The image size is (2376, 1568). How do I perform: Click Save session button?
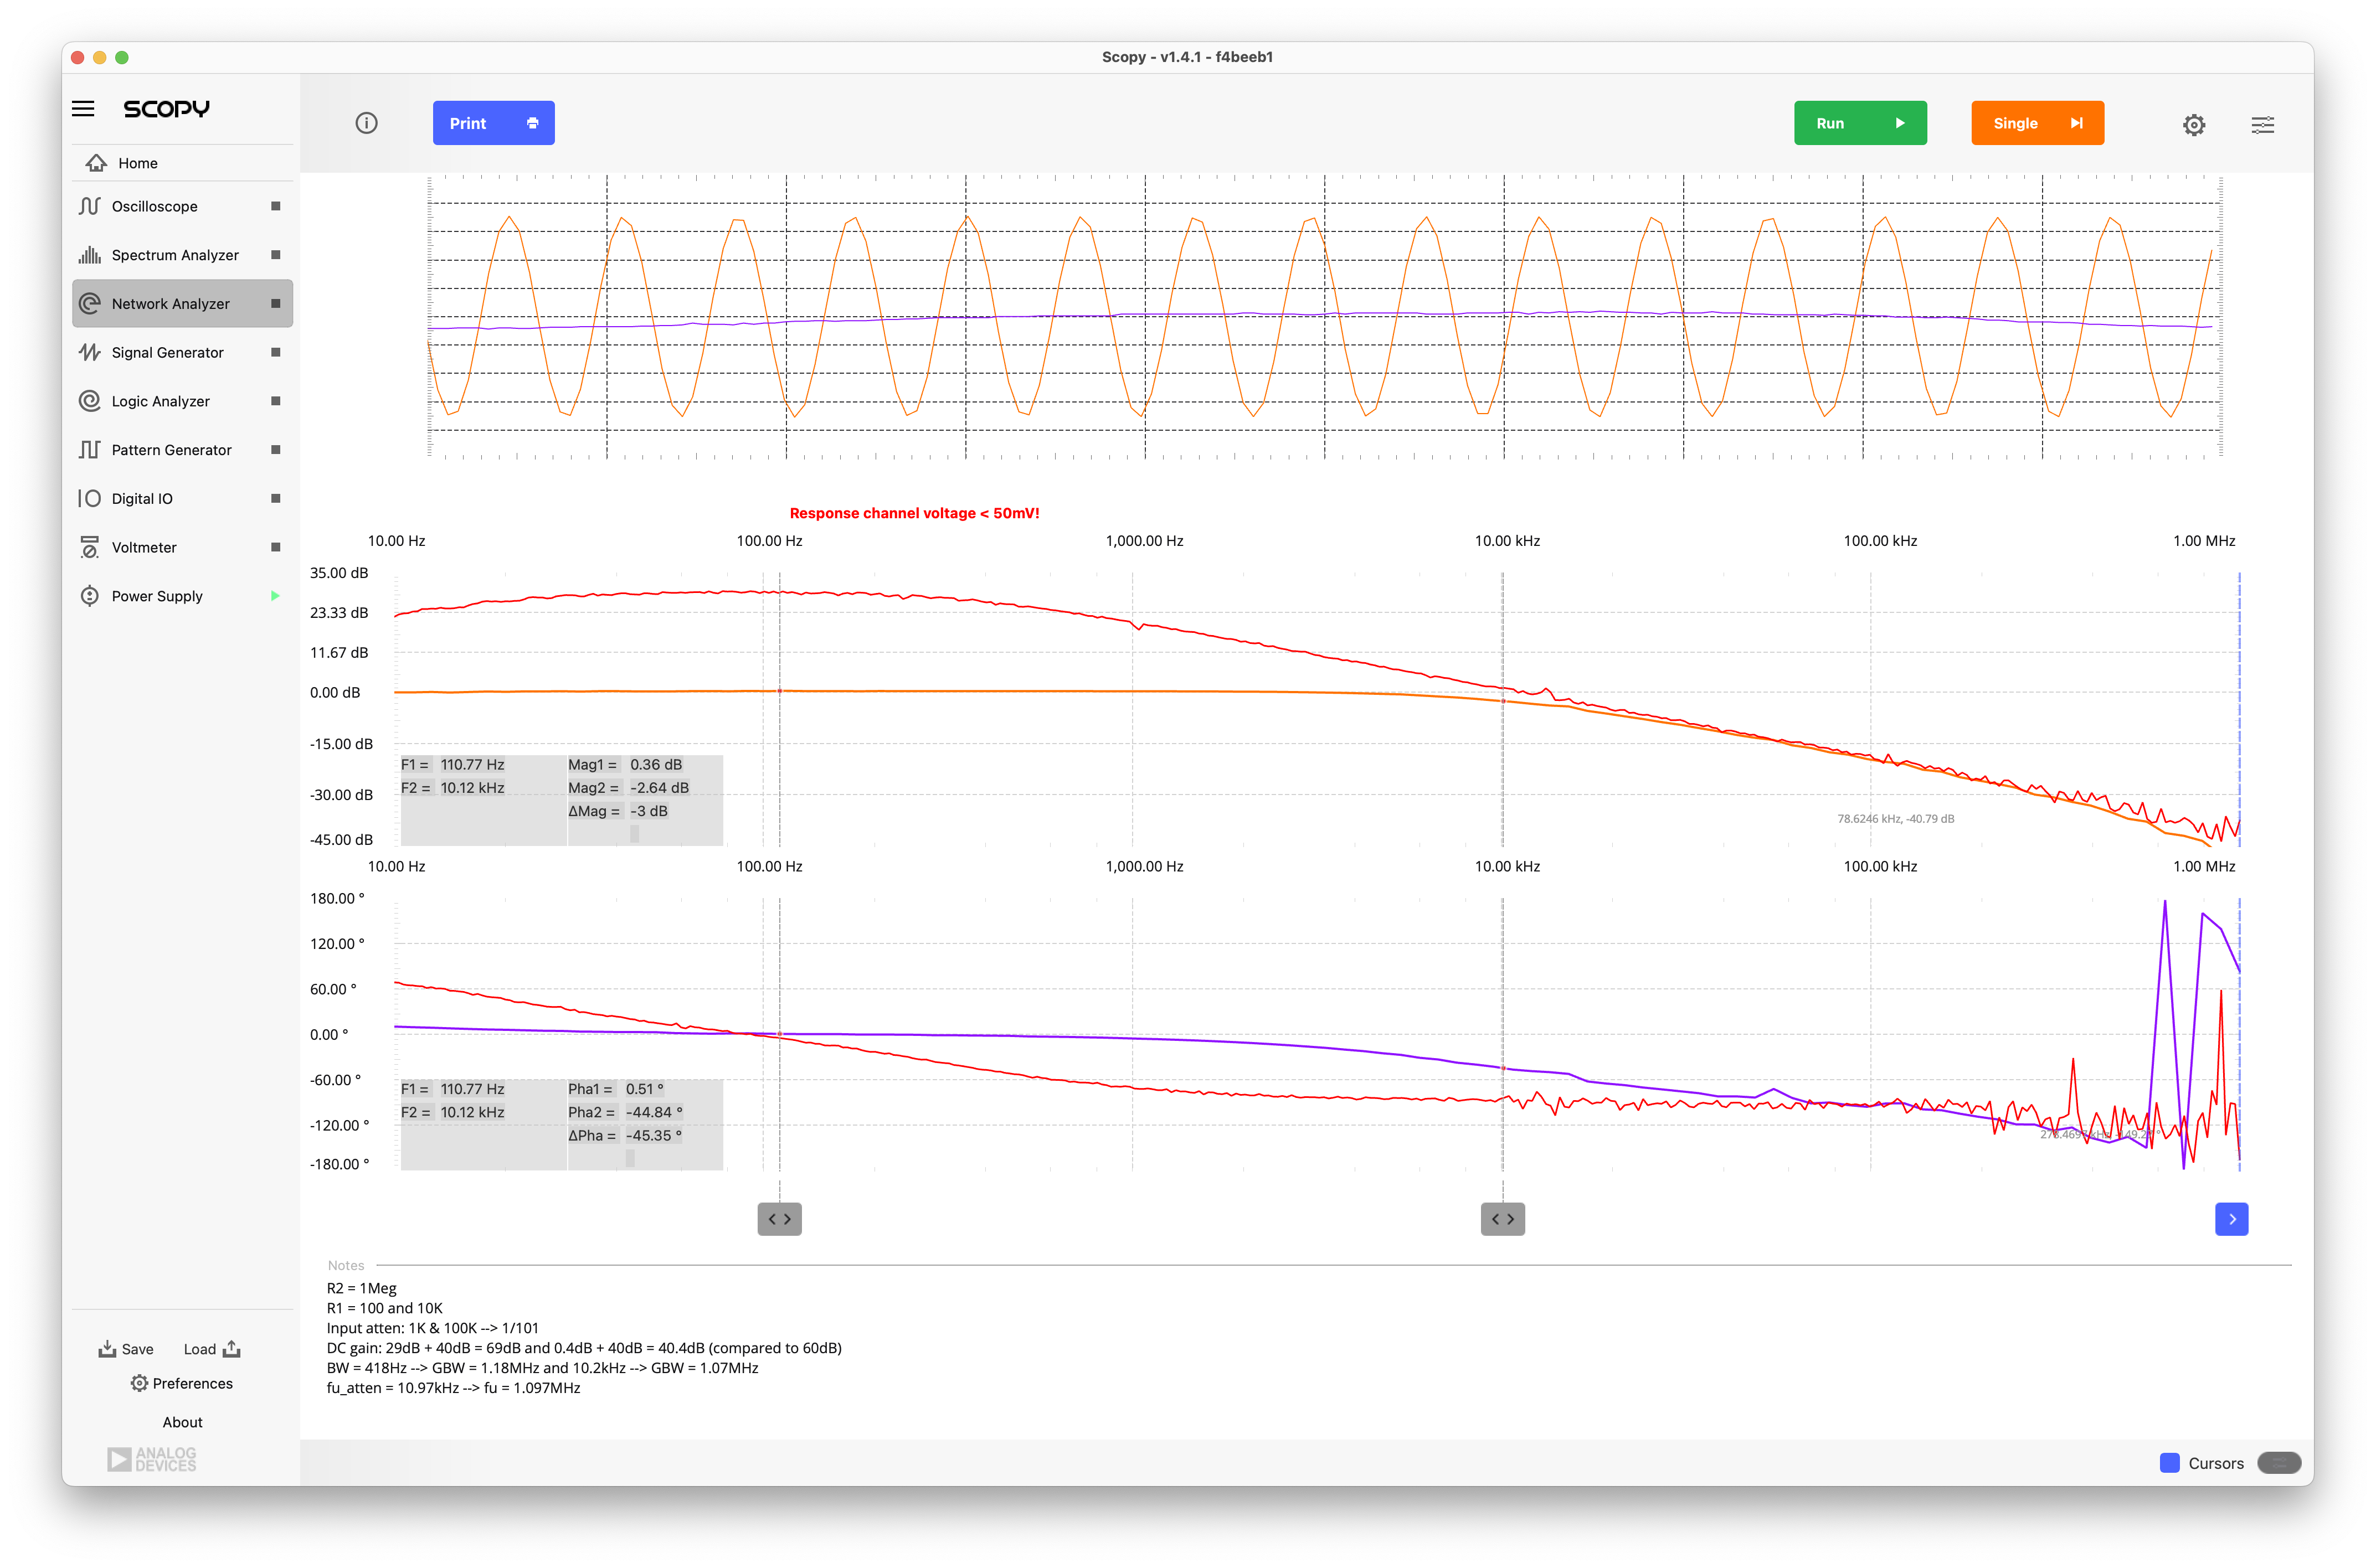[126, 1349]
